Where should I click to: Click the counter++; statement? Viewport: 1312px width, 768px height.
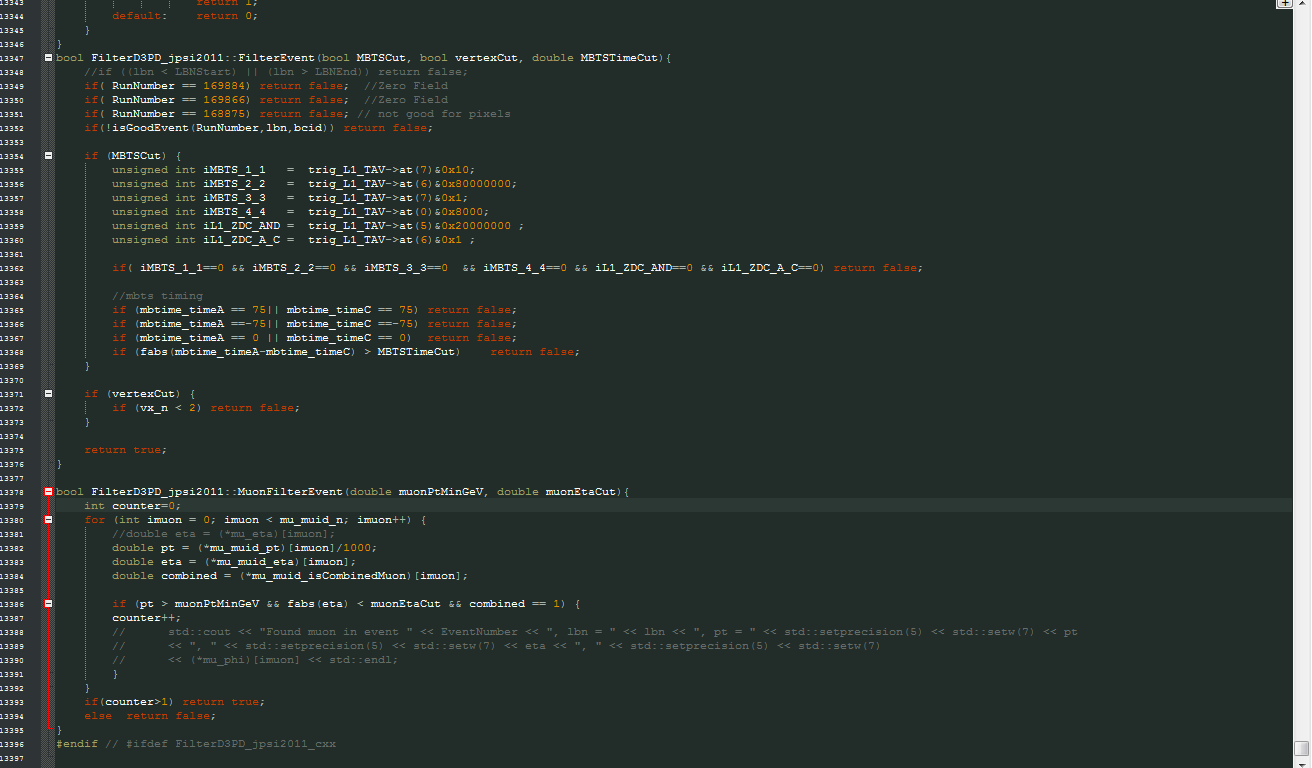146,618
